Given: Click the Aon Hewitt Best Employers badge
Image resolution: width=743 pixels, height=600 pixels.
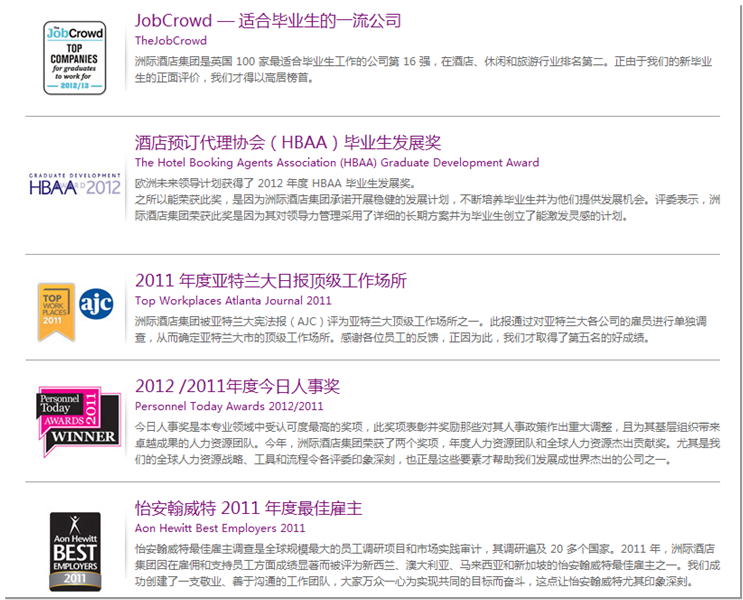Looking at the screenshot, I should 75,549.
